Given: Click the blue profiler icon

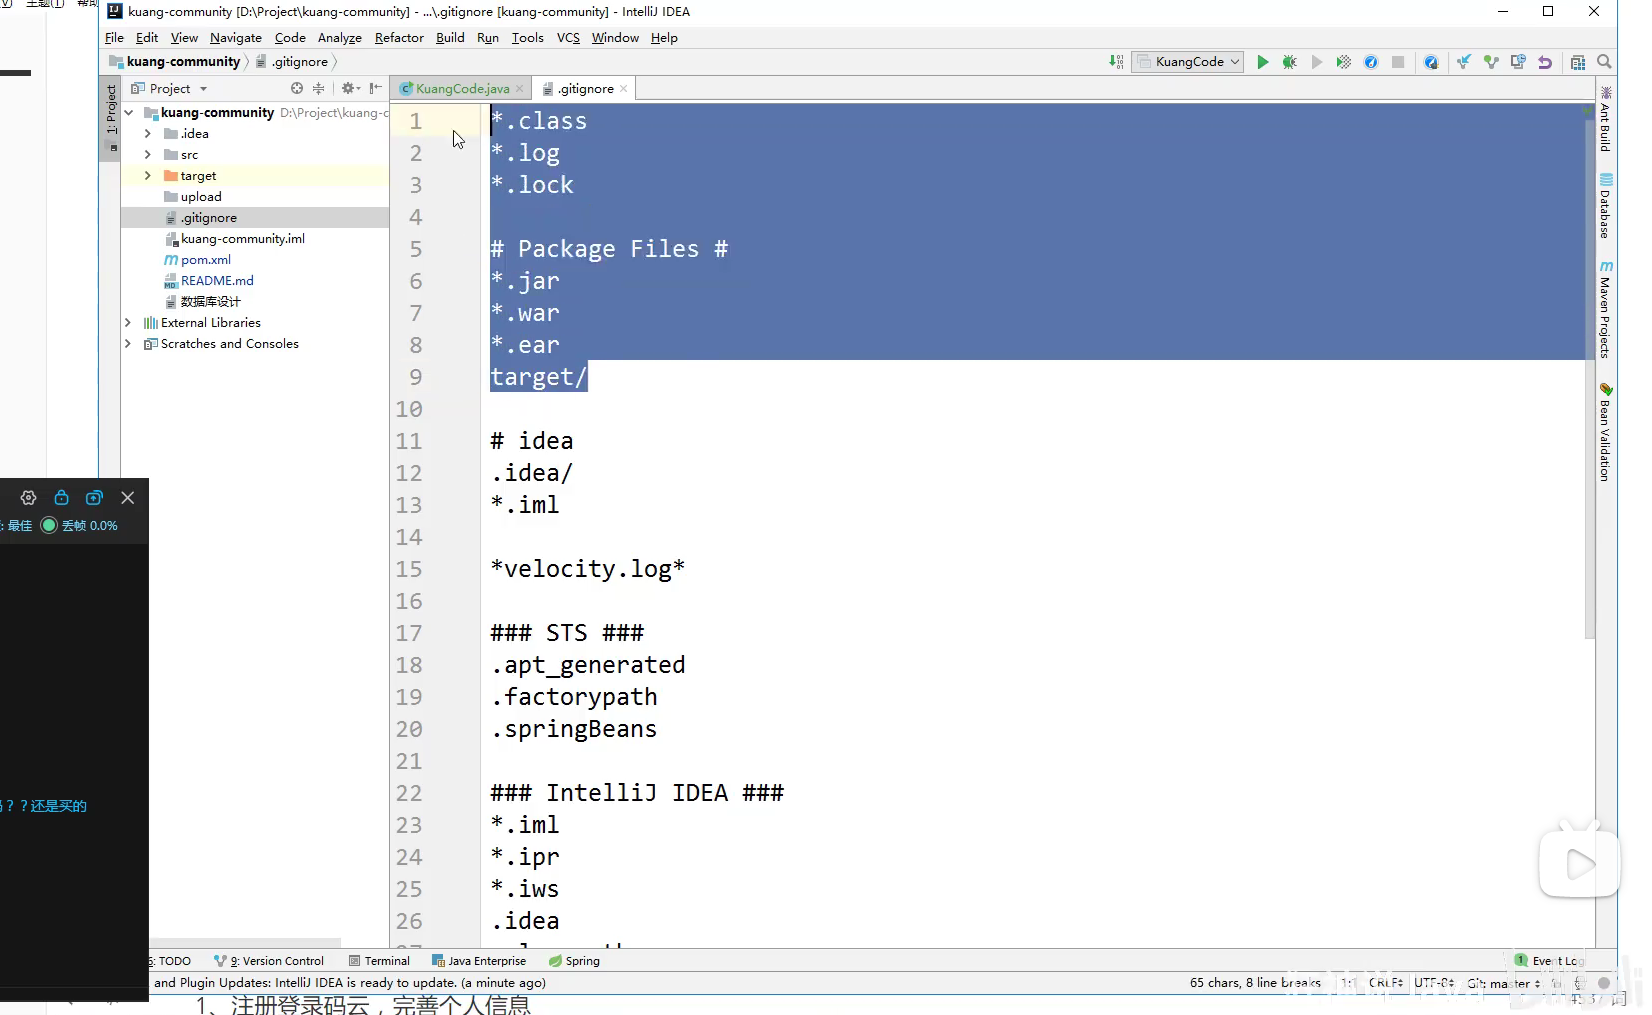Looking at the screenshot, I should [x=1371, y=62].
